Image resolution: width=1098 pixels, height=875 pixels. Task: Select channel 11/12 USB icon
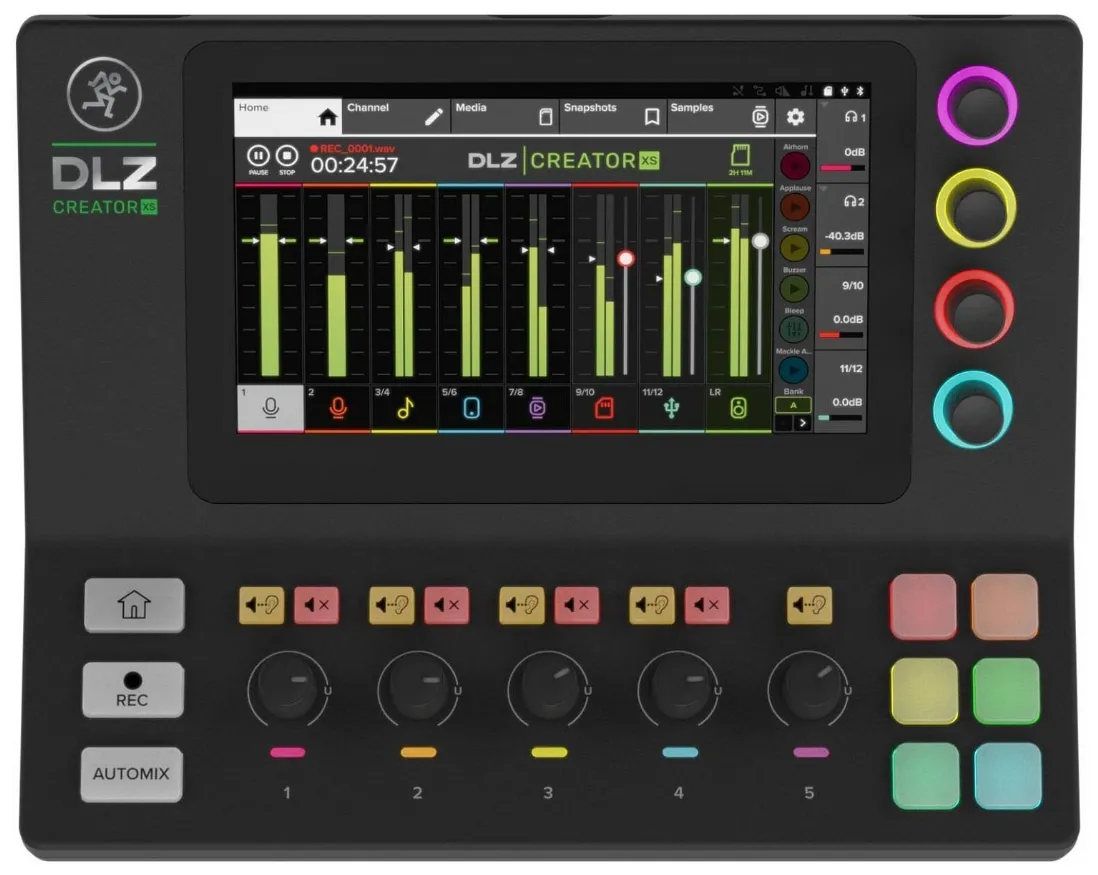click(x=672, y=409)
